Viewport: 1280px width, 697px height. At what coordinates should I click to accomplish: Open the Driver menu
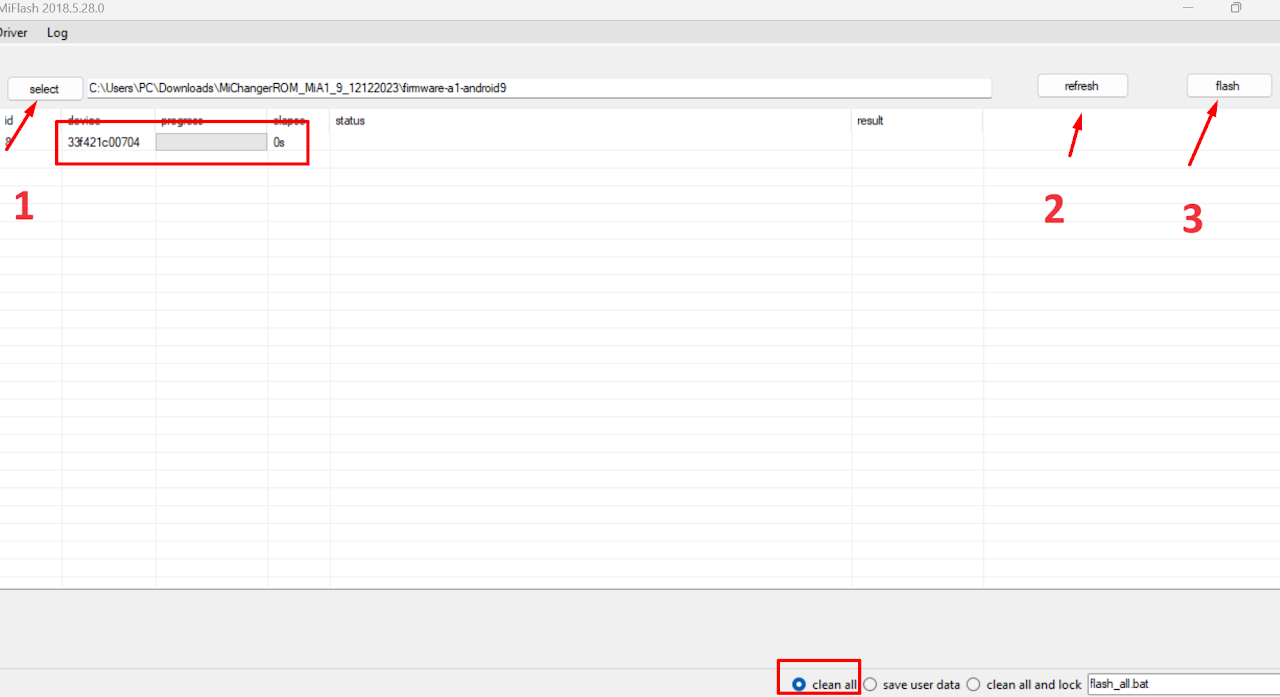click(12, 32)
